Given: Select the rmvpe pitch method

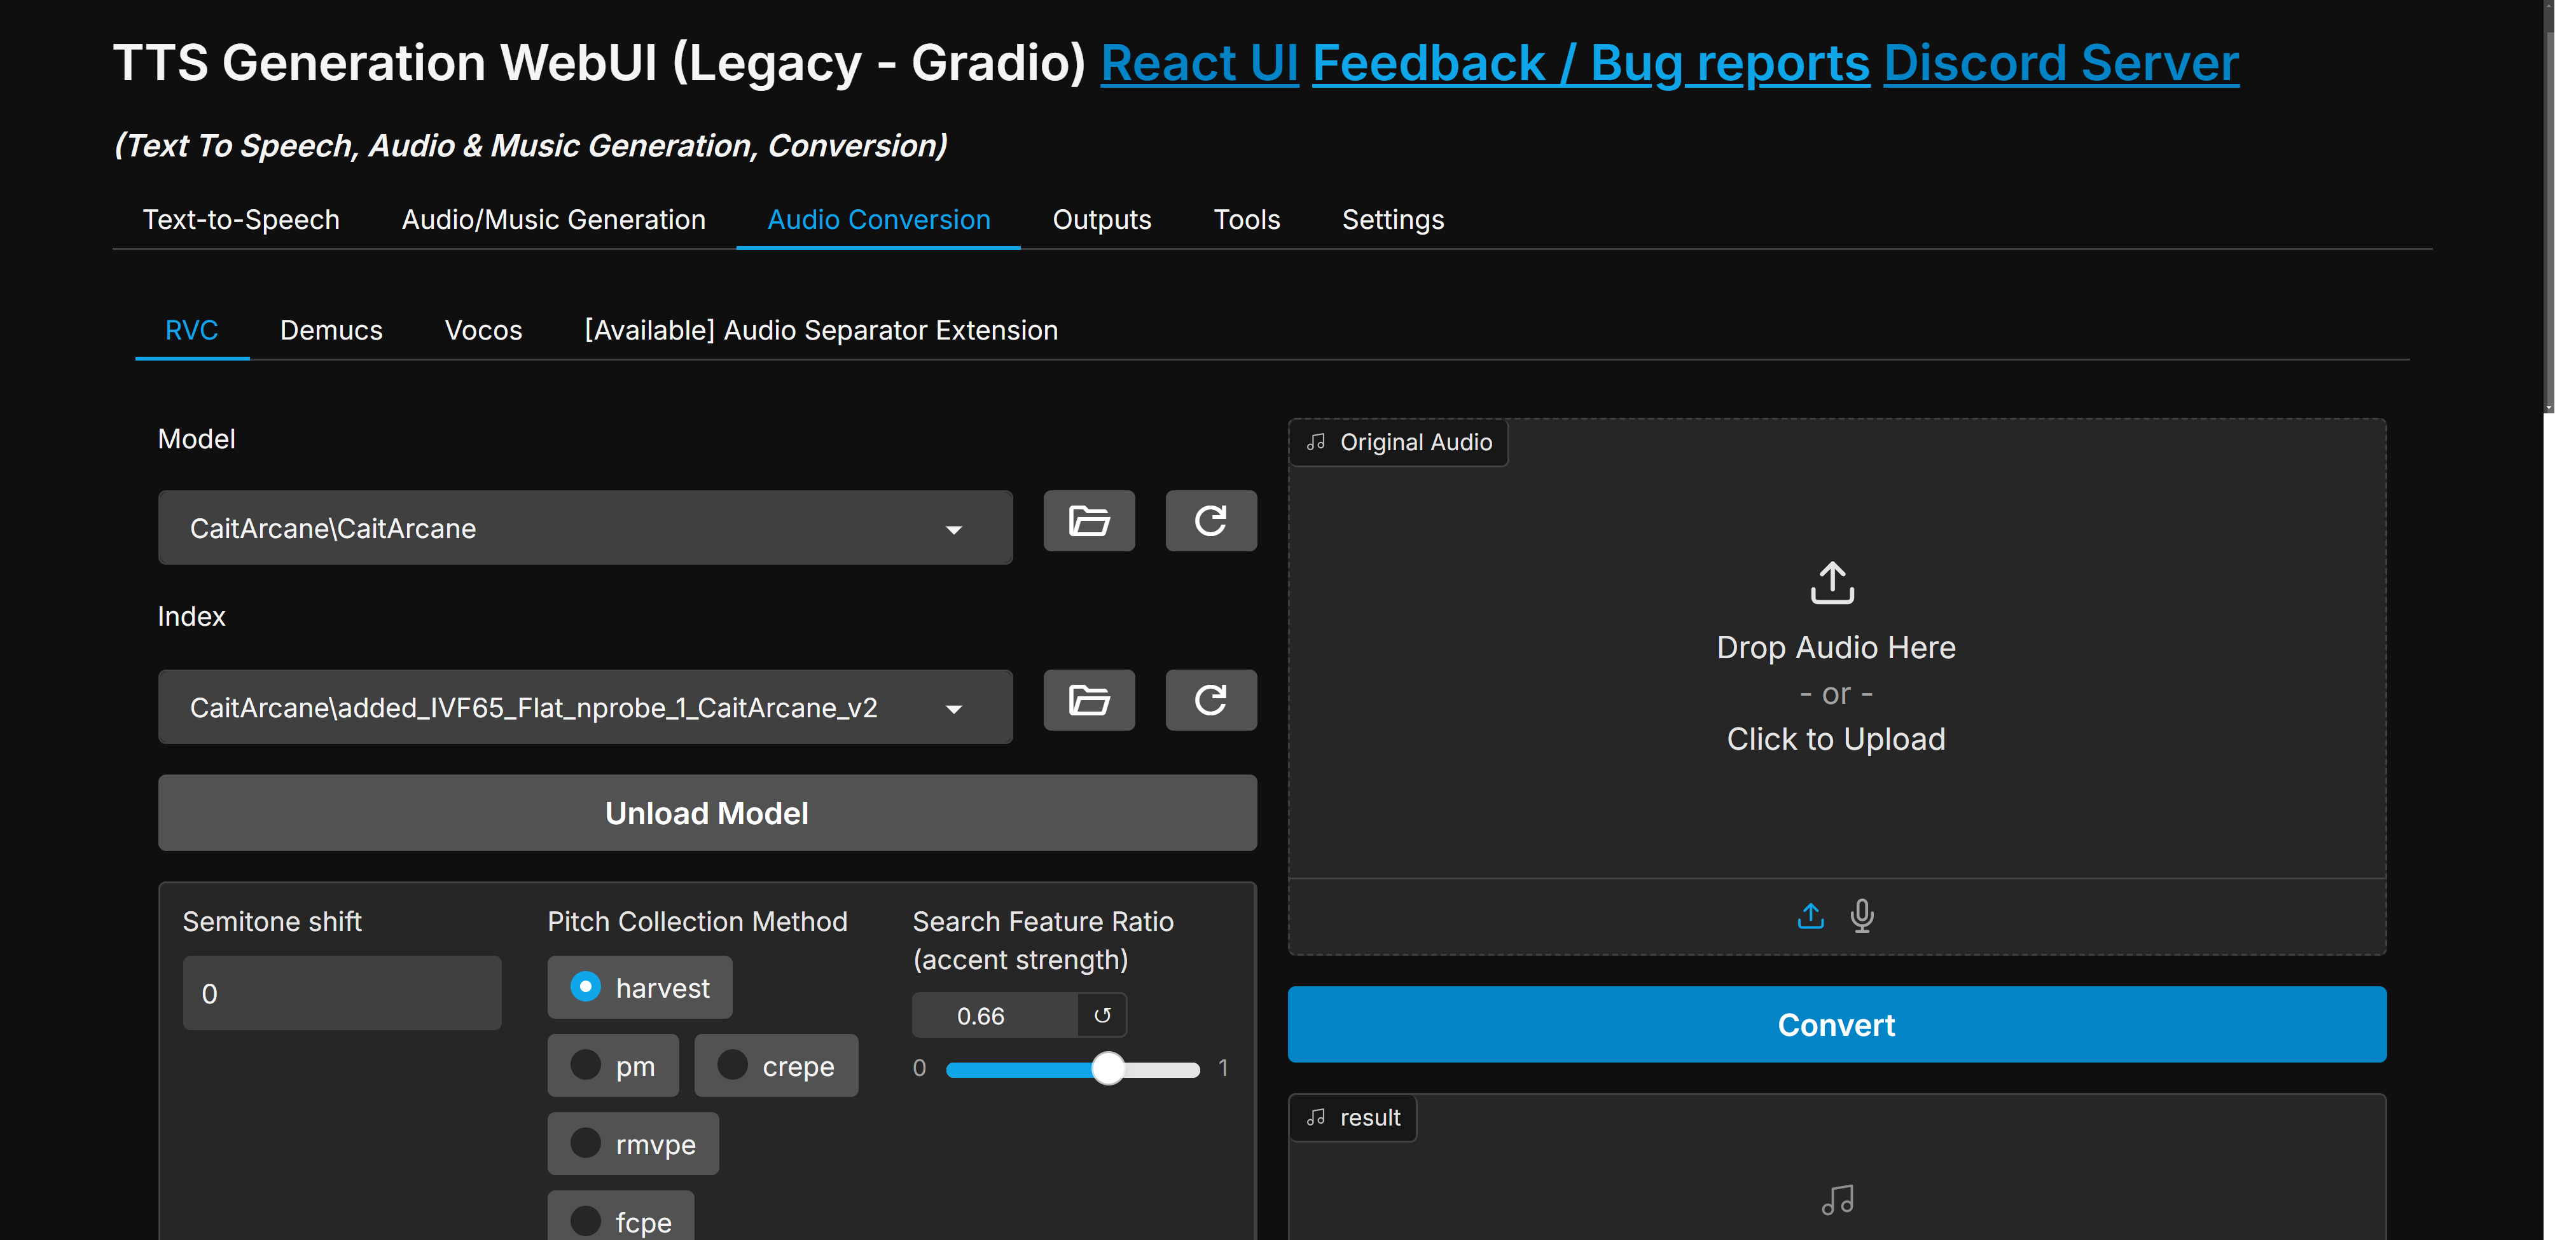Looking at the screenshot, I should pos(586,1144).
